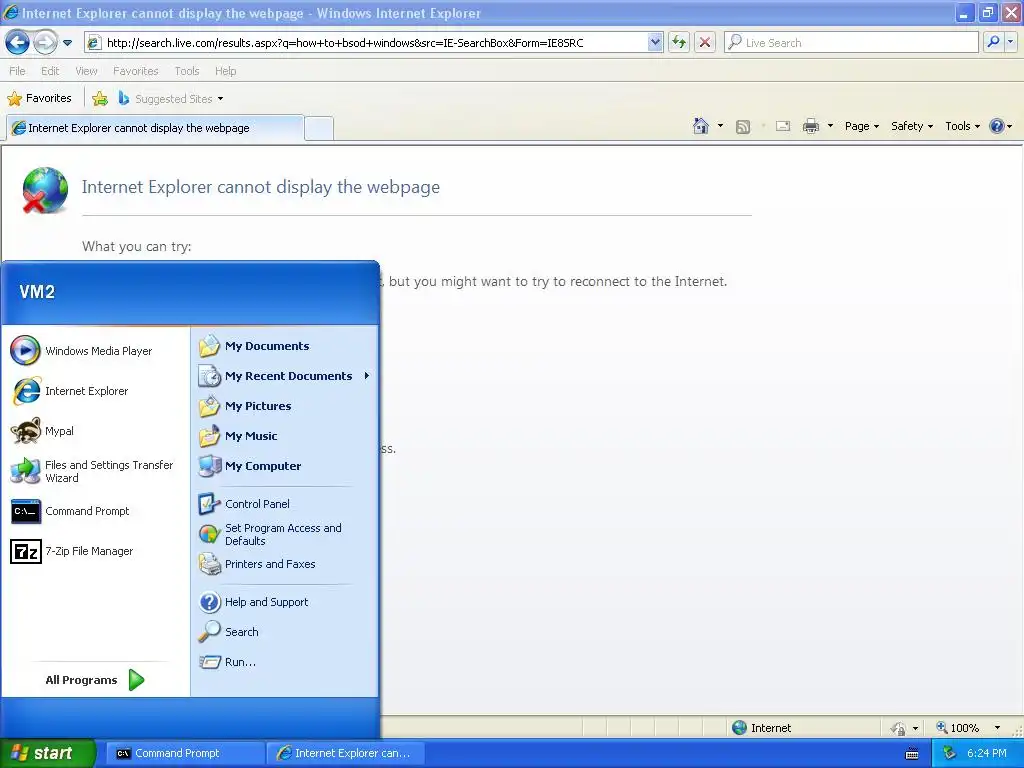Screen dimensions: 1024x768
Task: Click the Home icon in command bar
Action: pos(701,126)
